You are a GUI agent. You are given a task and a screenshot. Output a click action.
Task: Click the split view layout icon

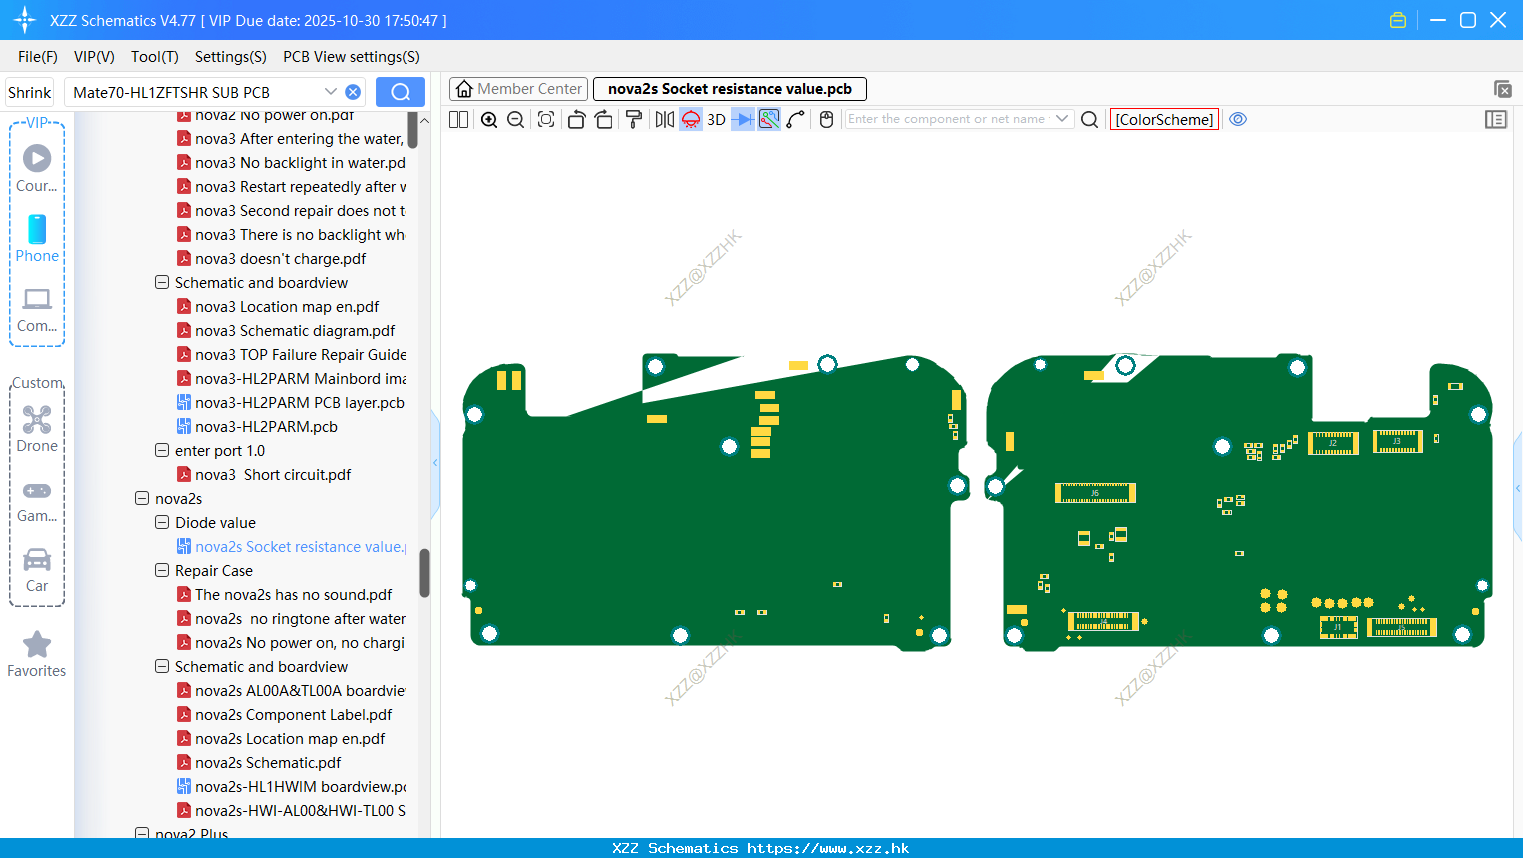(x=458, y=120)
